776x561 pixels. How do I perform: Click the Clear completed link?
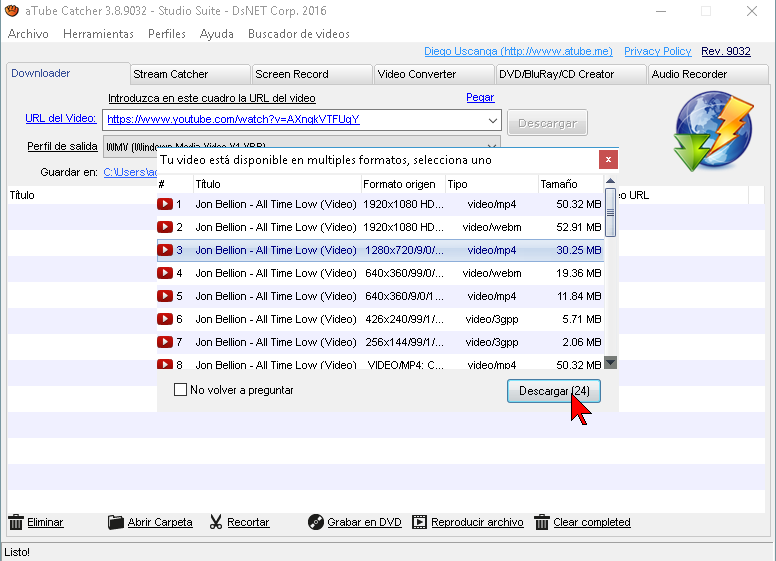coord(592,522)
